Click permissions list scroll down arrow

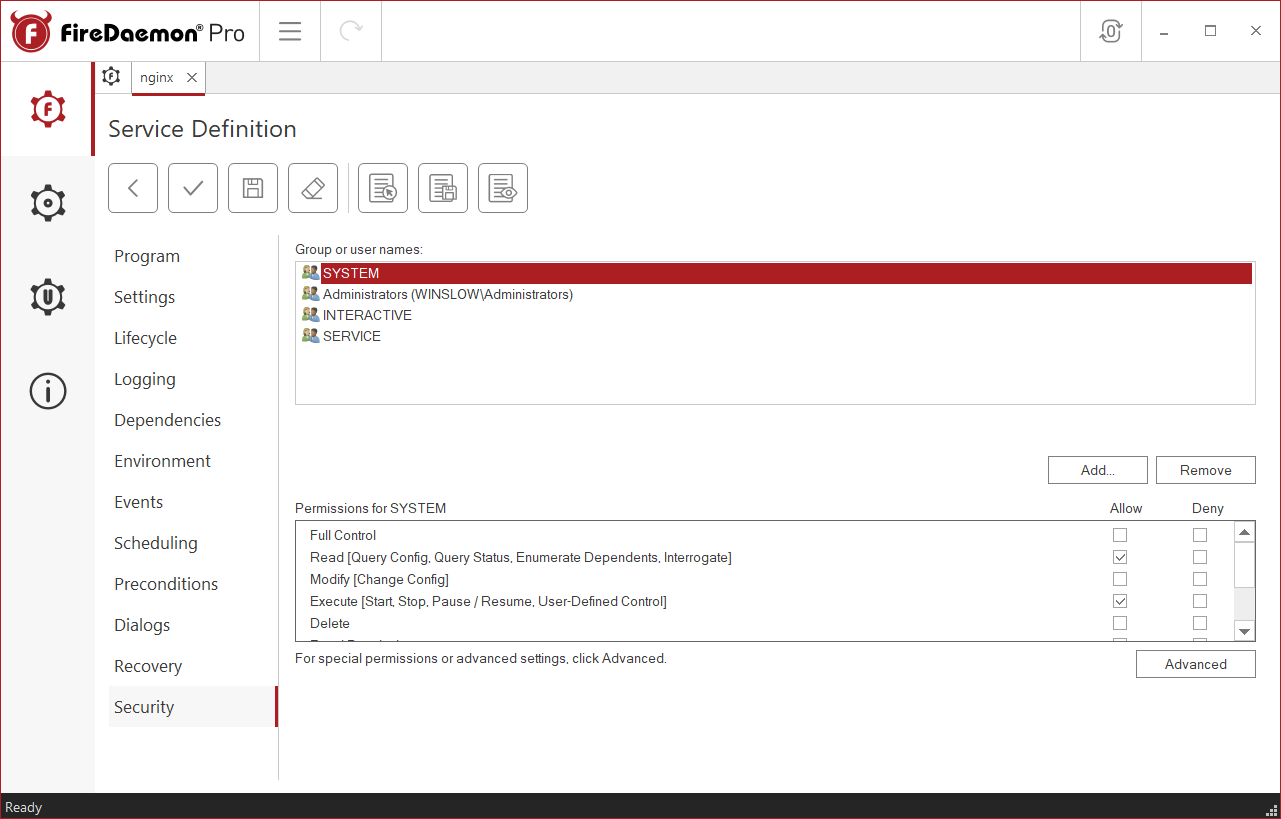[x=1244, y=631]
